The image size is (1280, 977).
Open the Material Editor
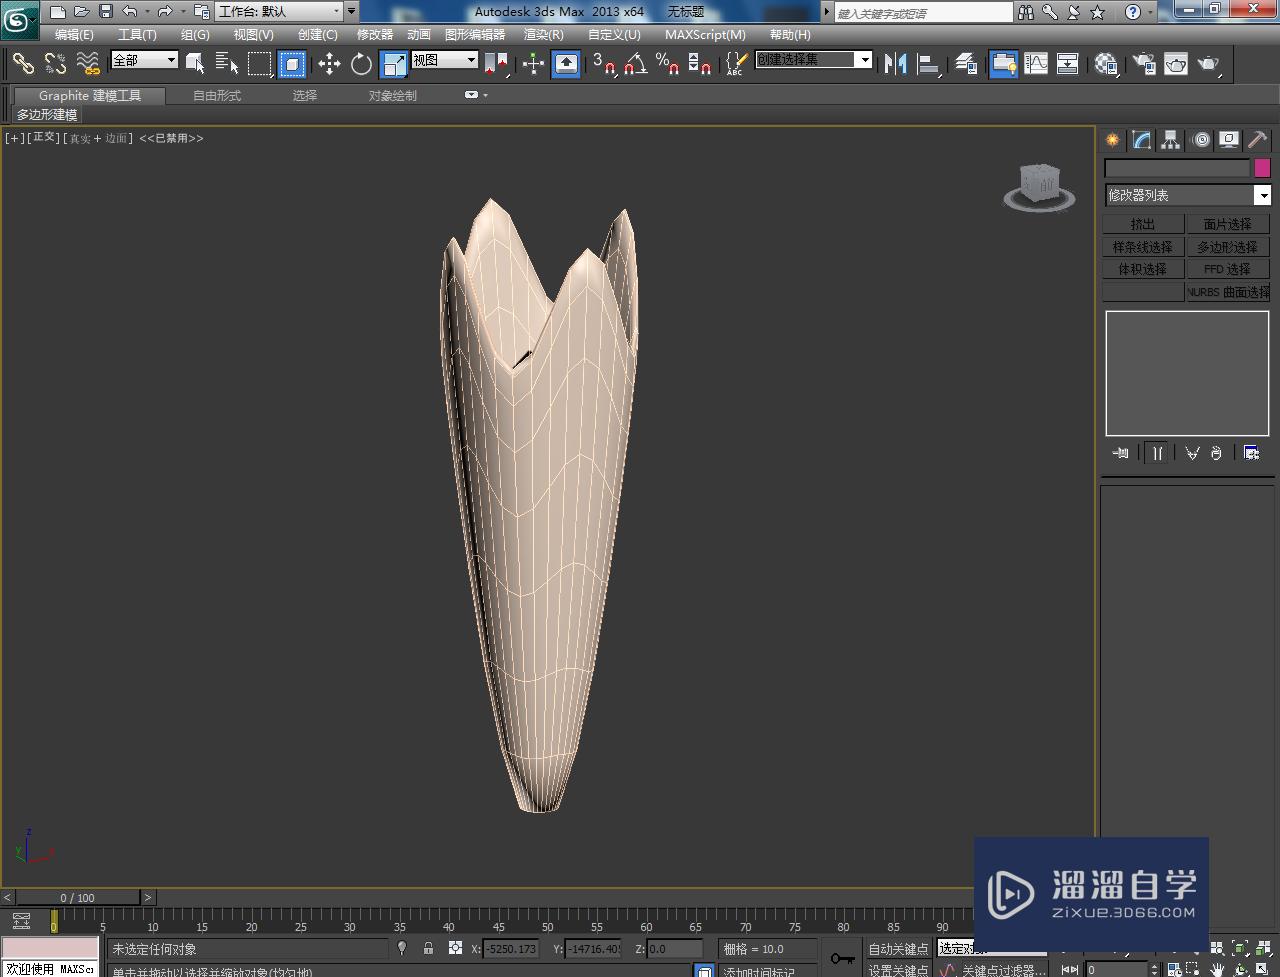tap(1106, 64)
